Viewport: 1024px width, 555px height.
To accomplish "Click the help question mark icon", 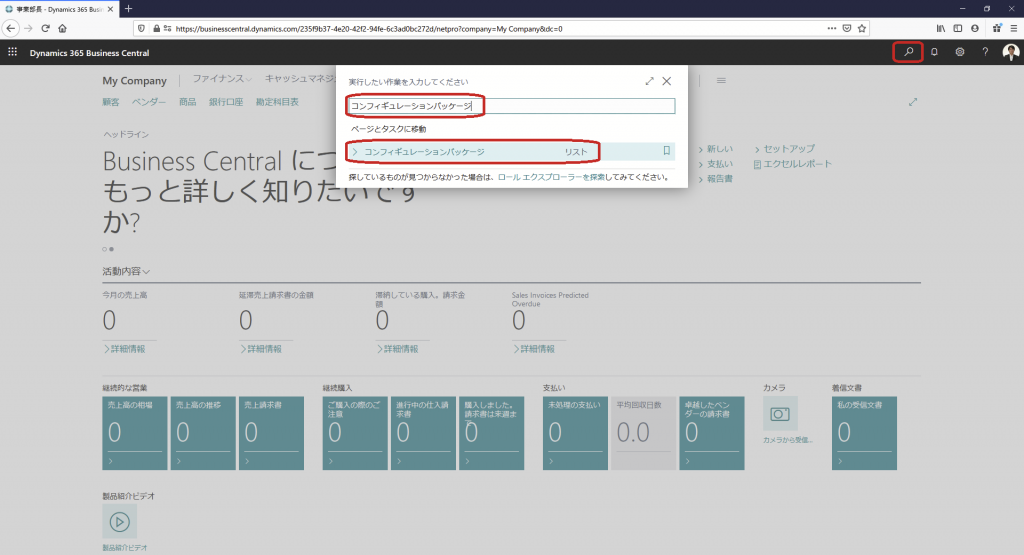I will (985, 52).
